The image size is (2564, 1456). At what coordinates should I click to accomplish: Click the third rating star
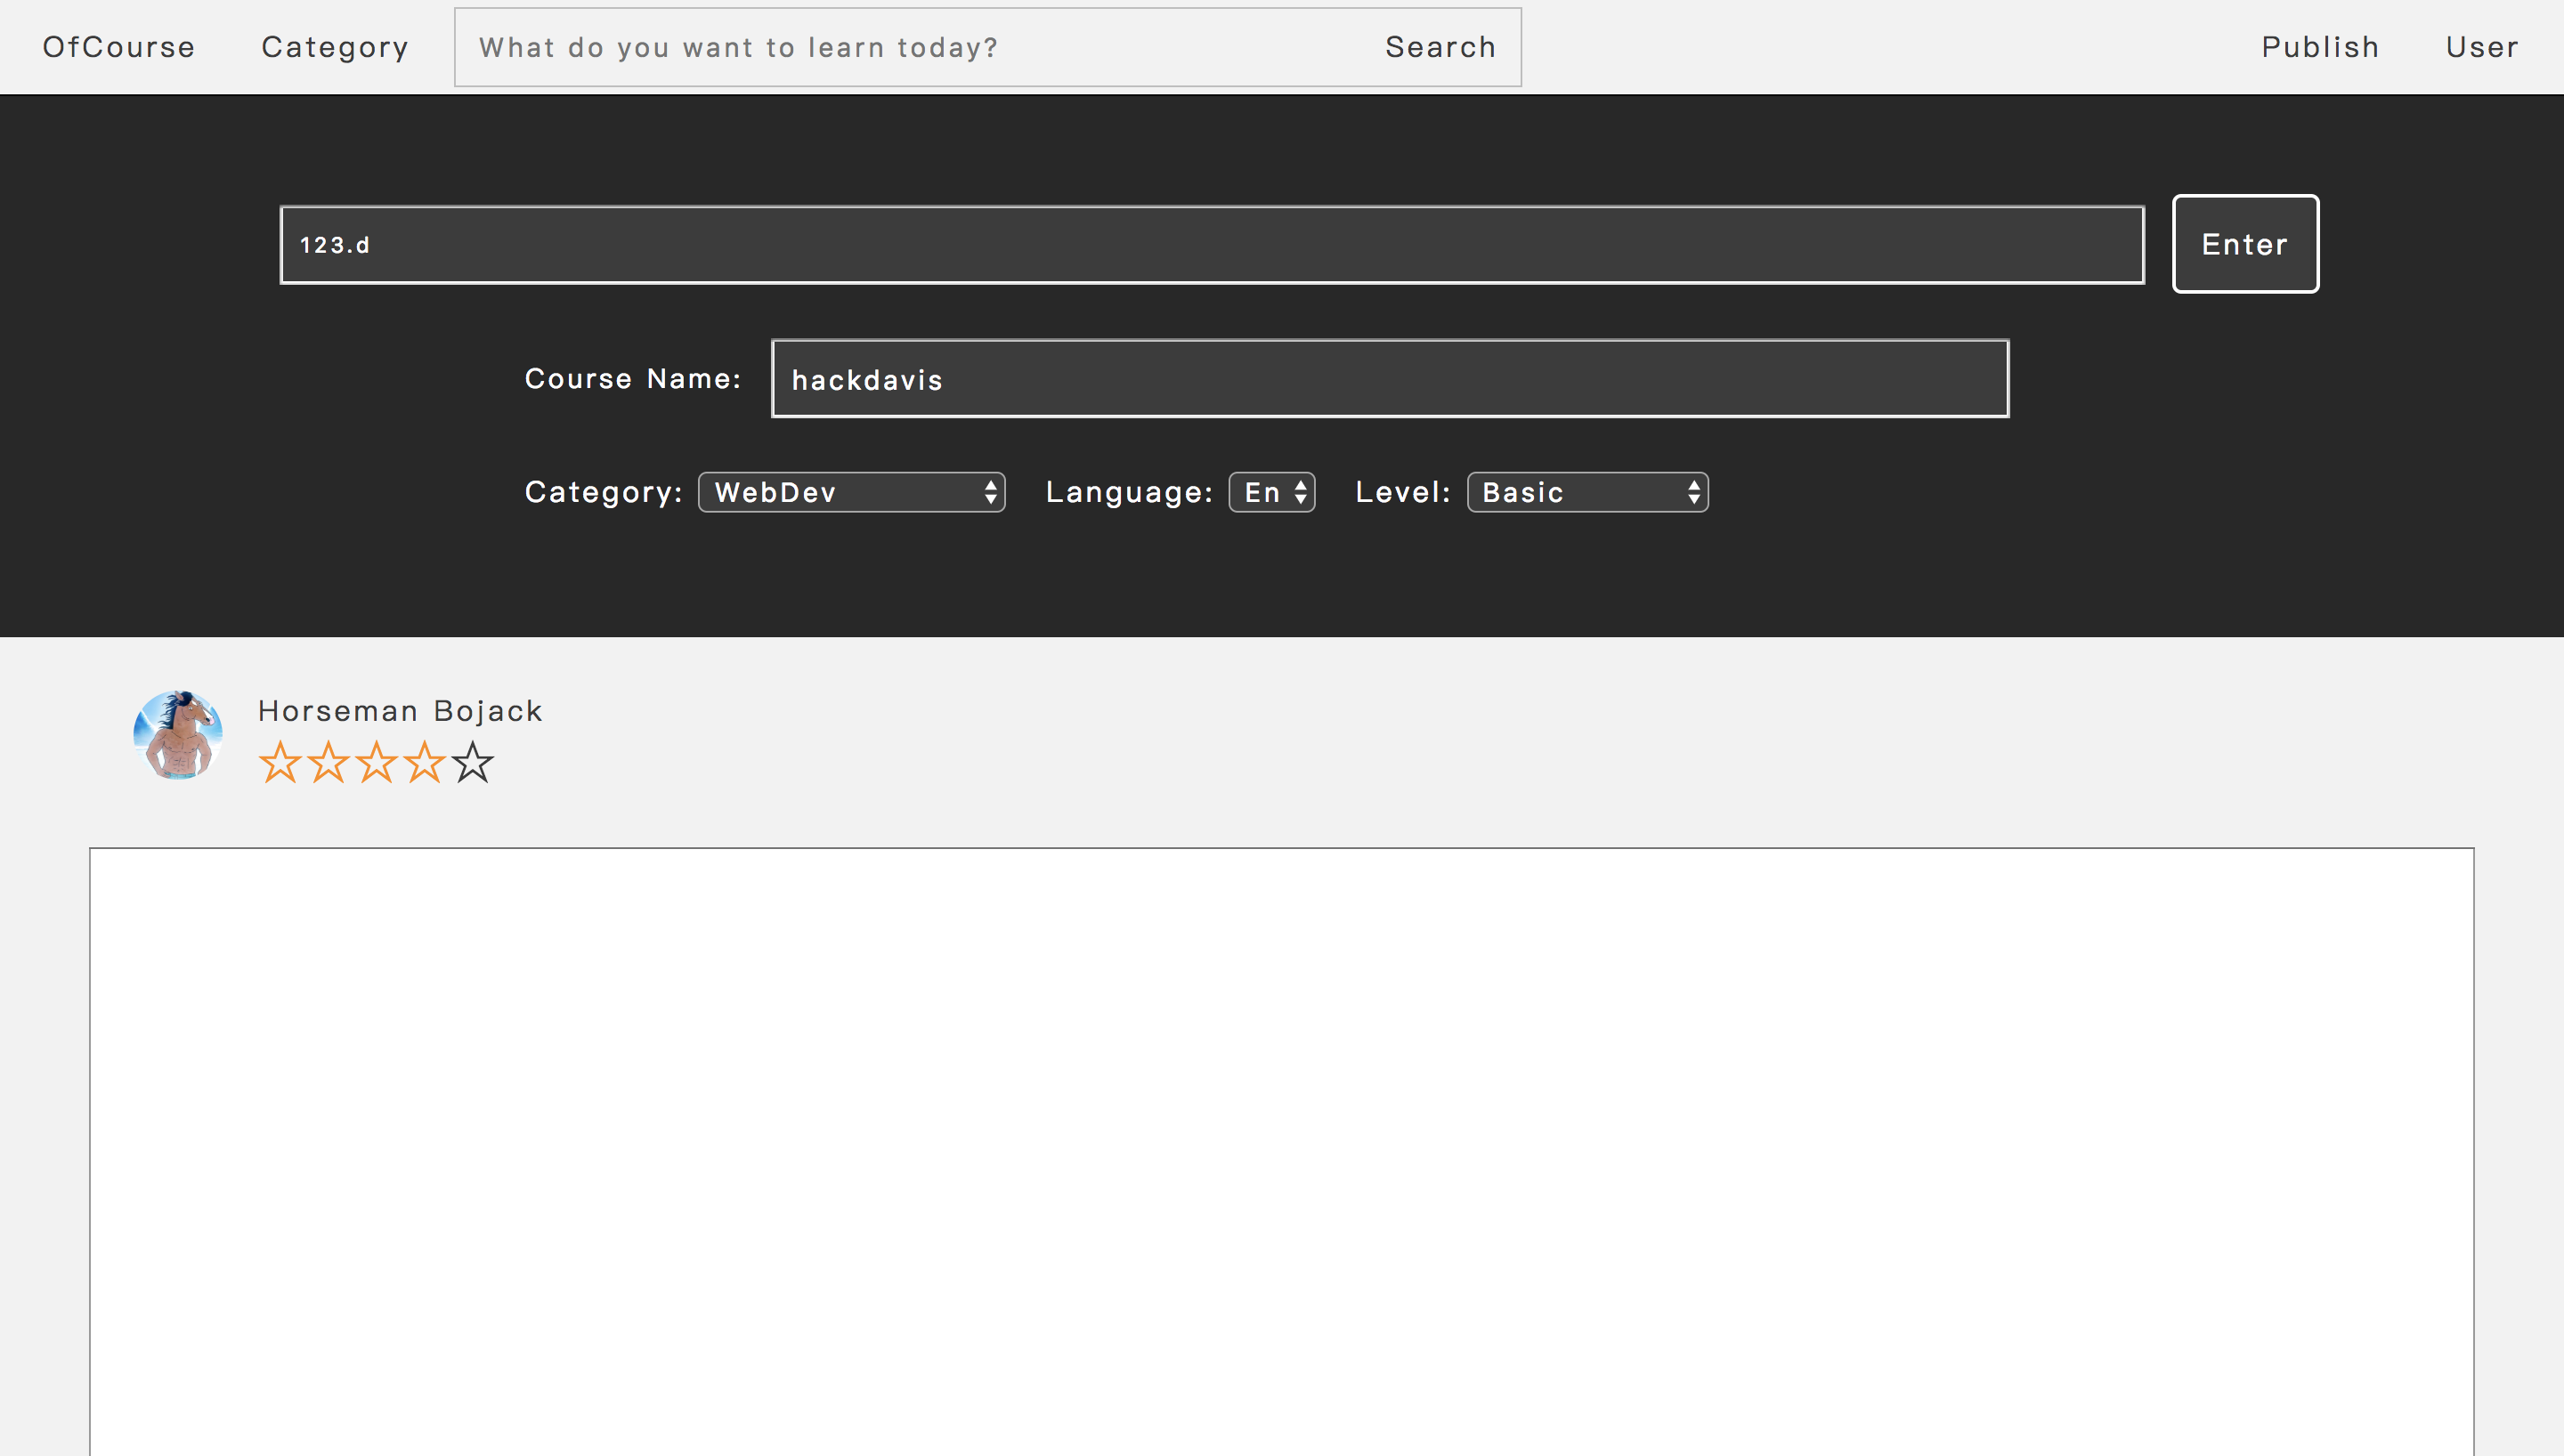(x=377, y=763)
